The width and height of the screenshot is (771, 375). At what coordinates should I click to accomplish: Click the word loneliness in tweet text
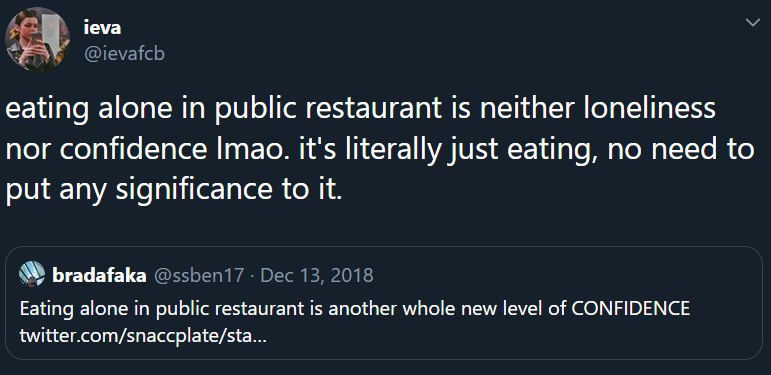(x=649, y=109)
